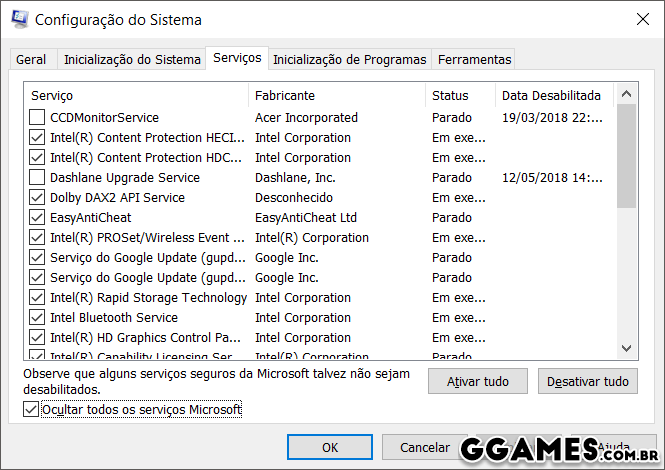The width and height of the screenshot is (665, 470).
Task: Close the Configuração do Sistema window
Action: tap(640, 19)
